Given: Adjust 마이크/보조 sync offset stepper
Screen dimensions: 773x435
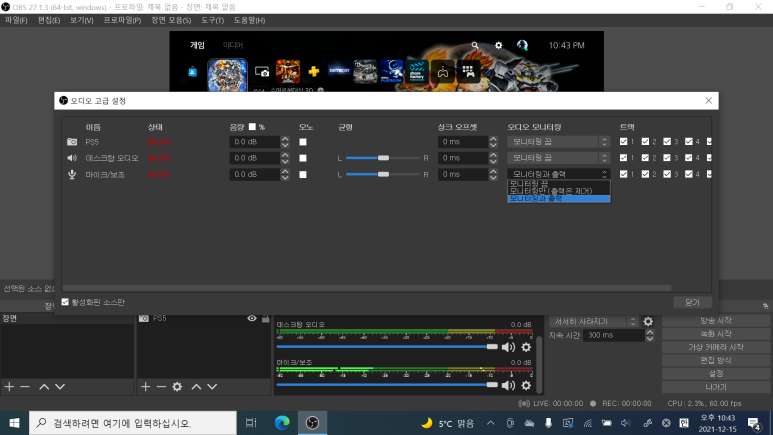Looking at the screenshot, I should [x=493, y=174].
